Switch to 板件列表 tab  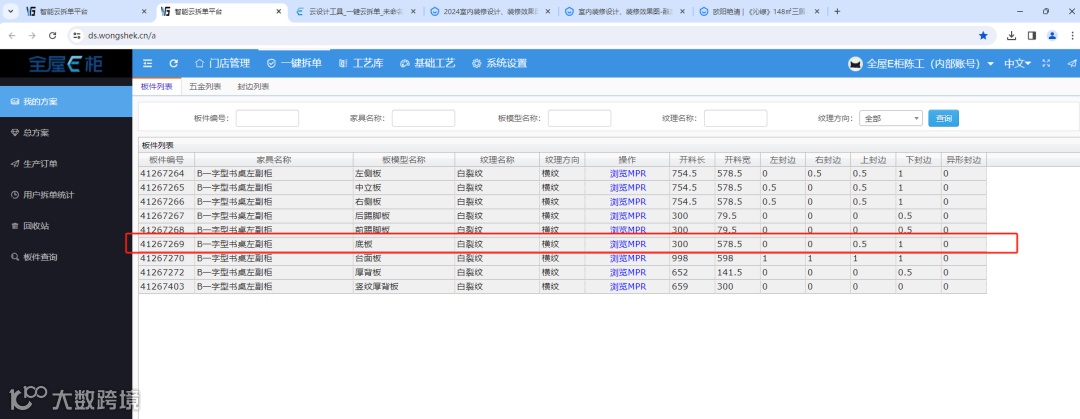click(156, 86)
